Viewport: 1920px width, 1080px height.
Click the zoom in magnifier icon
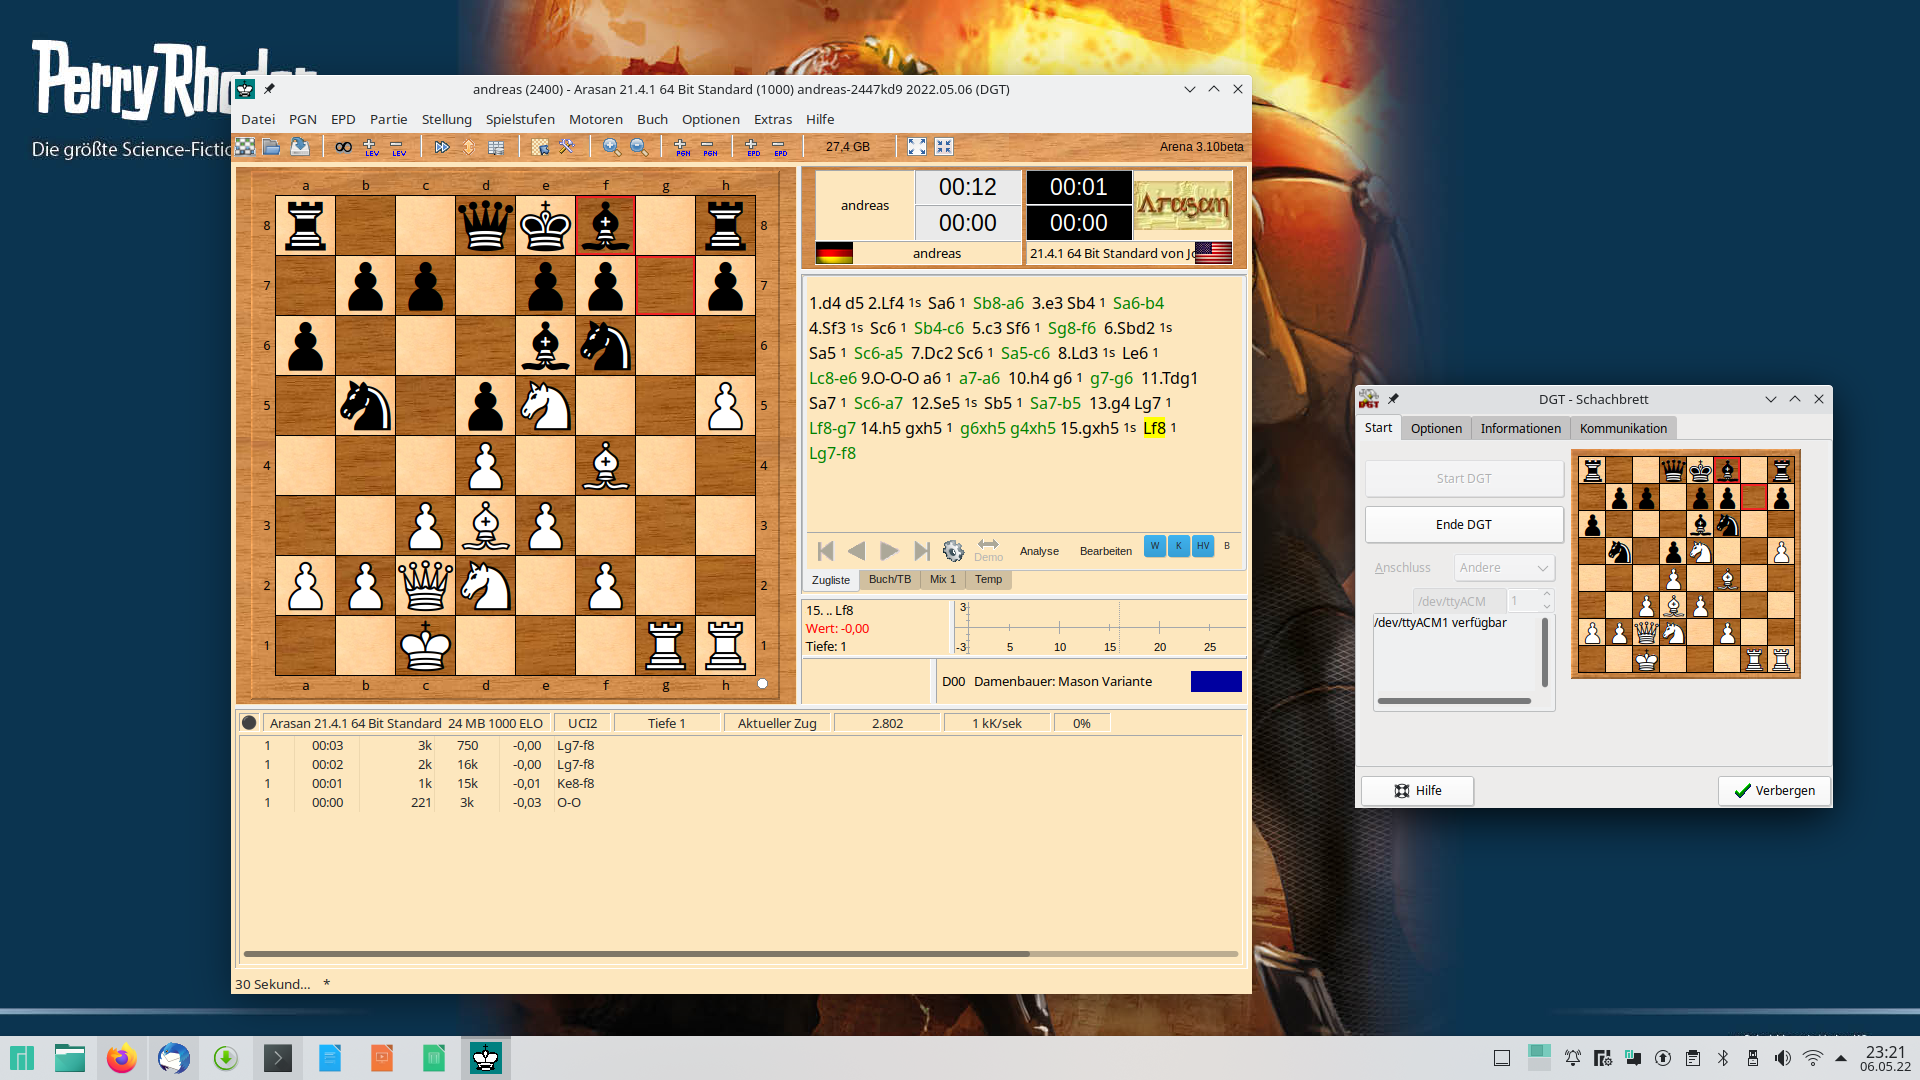pyautogui.click(x=611, y=147)
